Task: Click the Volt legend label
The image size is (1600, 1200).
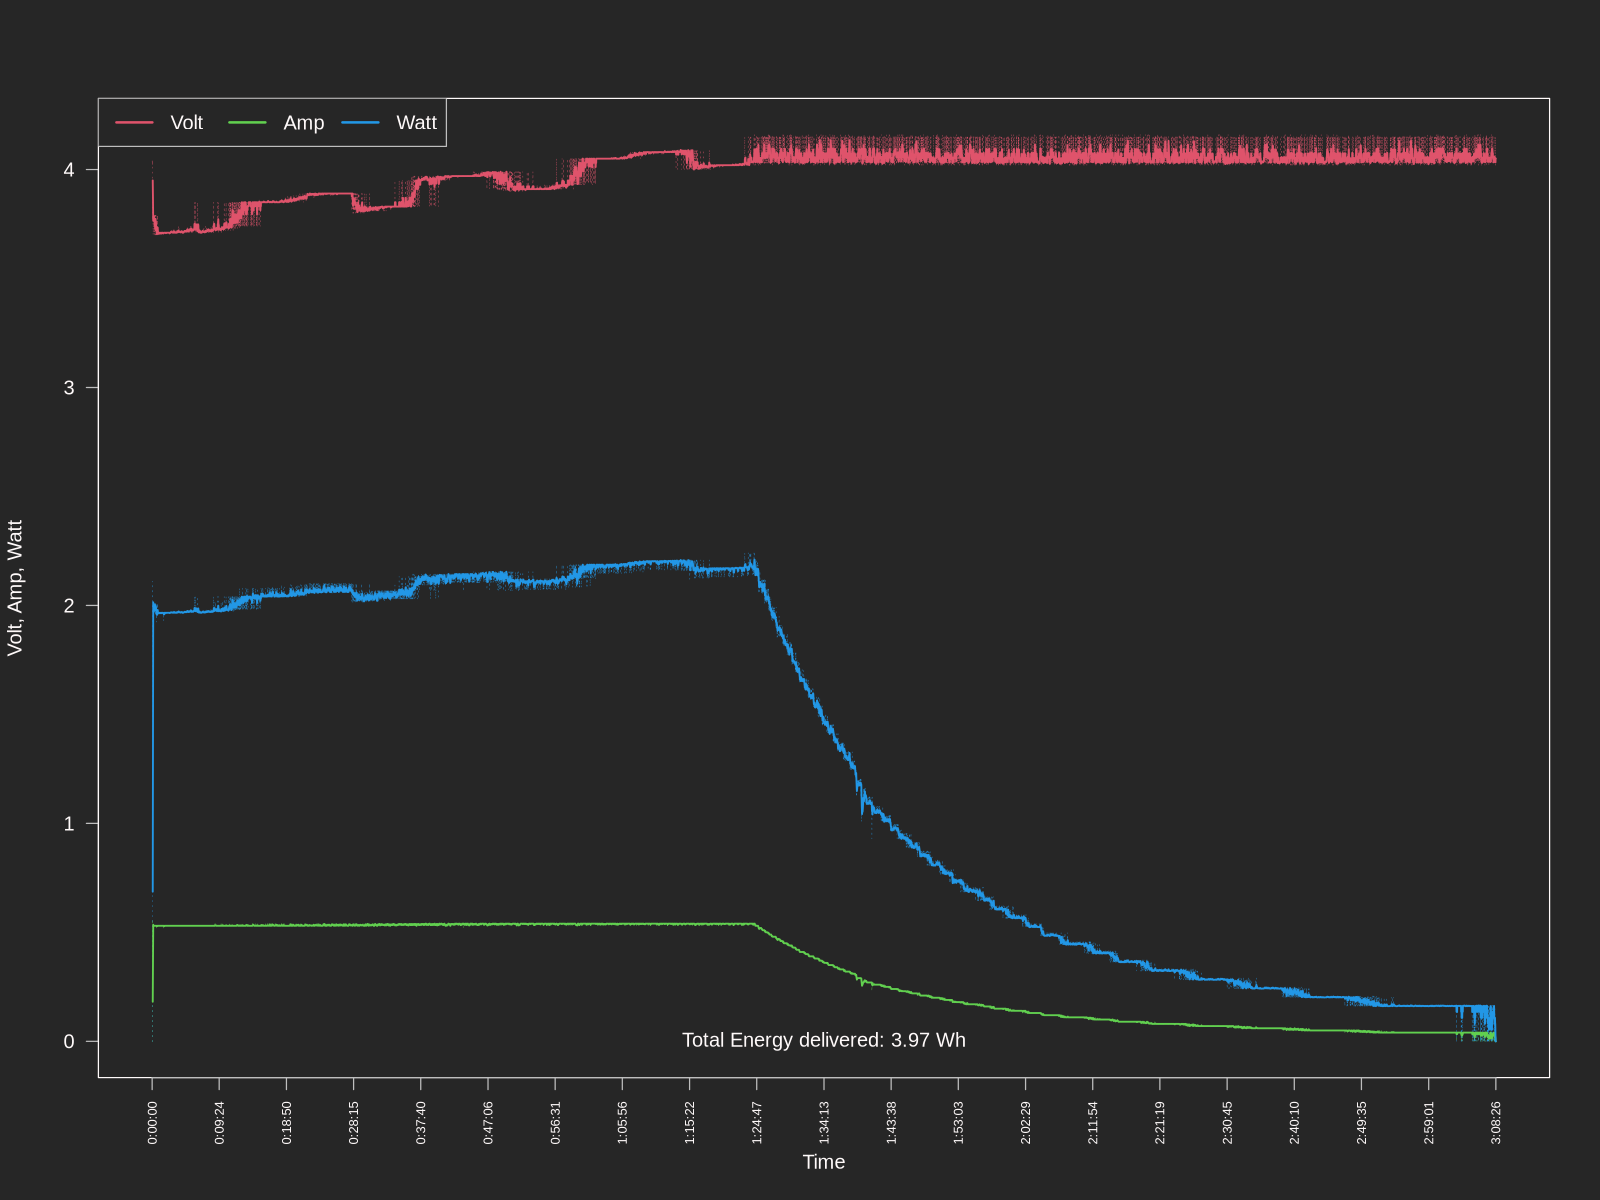Action: point(186,123)
